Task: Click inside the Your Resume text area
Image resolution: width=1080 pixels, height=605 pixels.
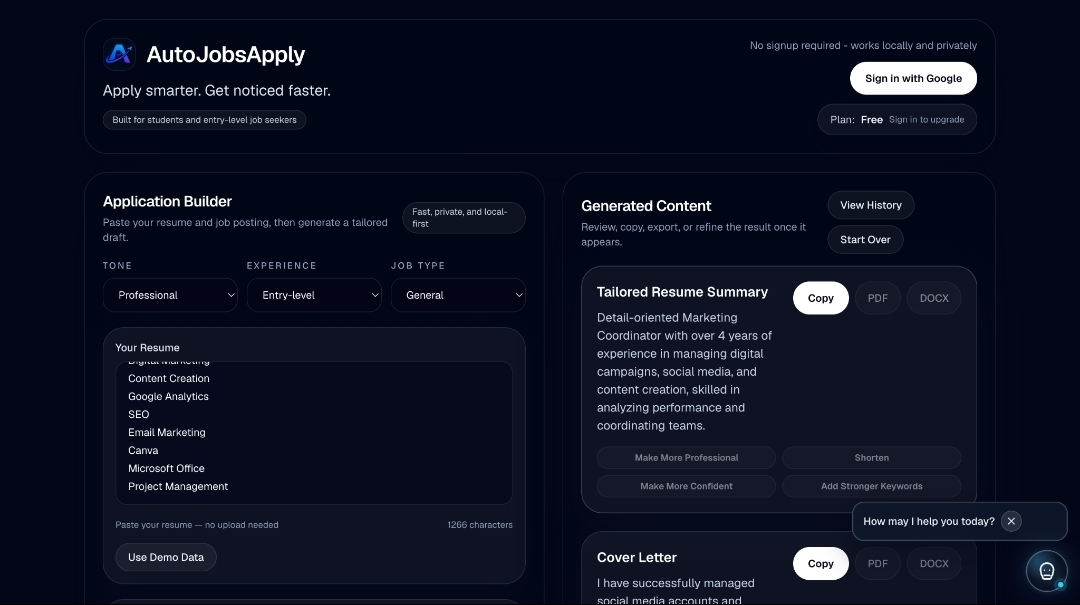Action: click(314, 433)
